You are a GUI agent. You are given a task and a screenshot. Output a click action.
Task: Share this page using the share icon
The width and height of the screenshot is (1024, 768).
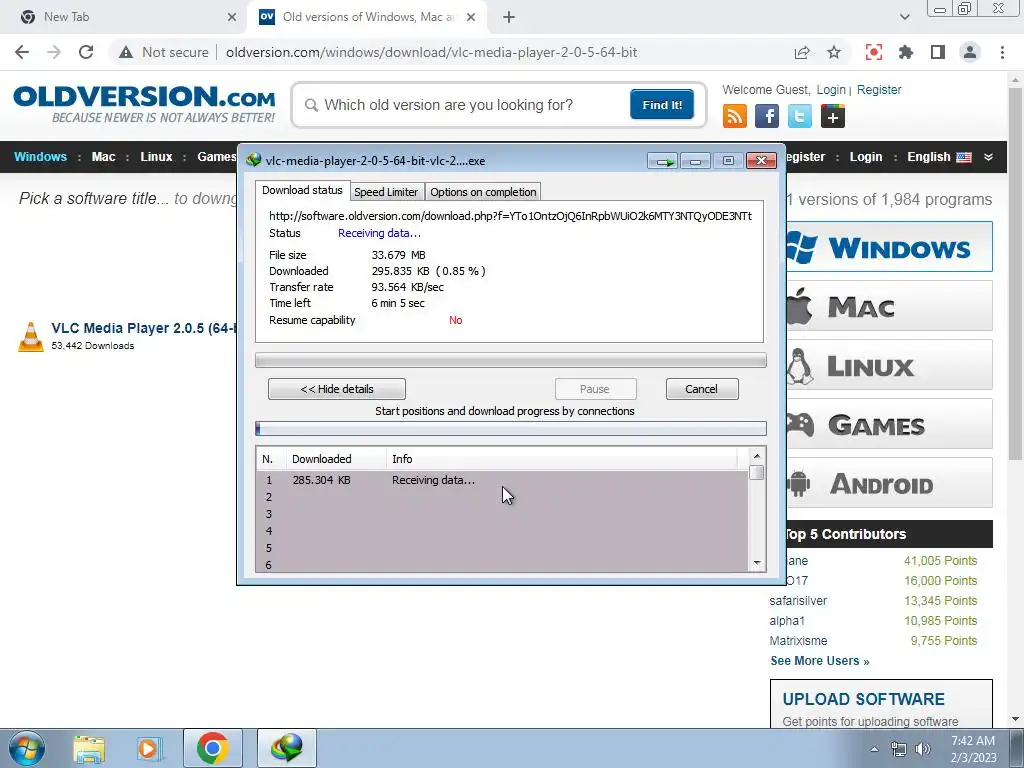[x=802, y=52]
